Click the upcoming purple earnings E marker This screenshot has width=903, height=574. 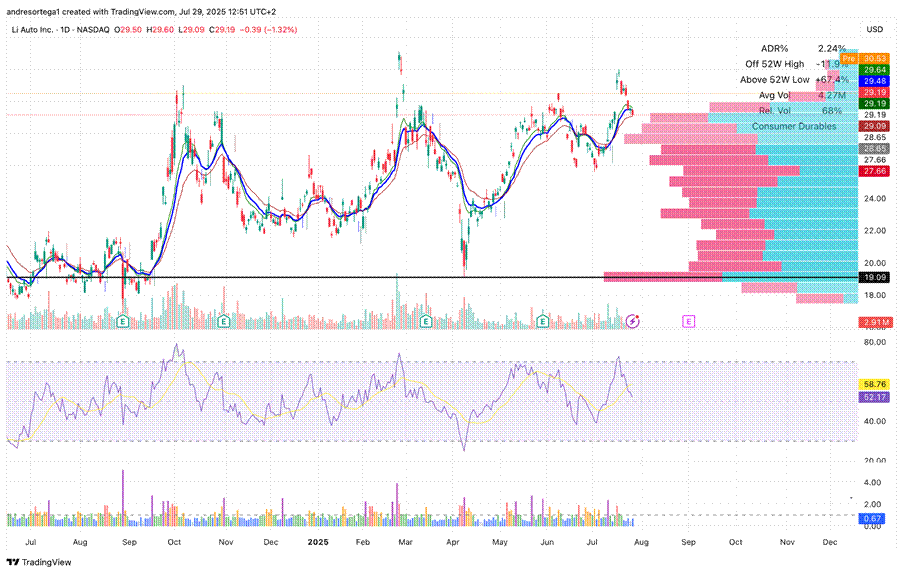click(x=688, y=321)
